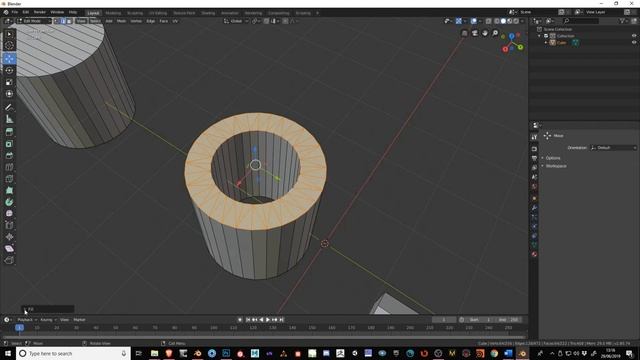Enable vertex select mode
640x360 pixels.
coord(57,21)
